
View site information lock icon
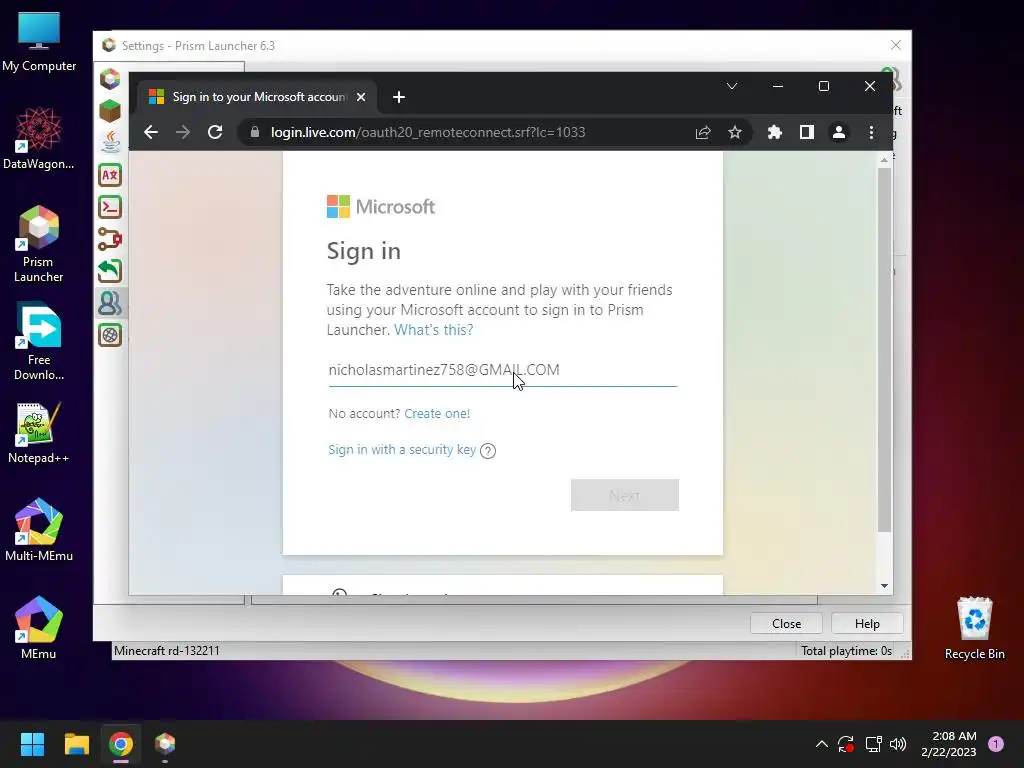pos(255,132)
